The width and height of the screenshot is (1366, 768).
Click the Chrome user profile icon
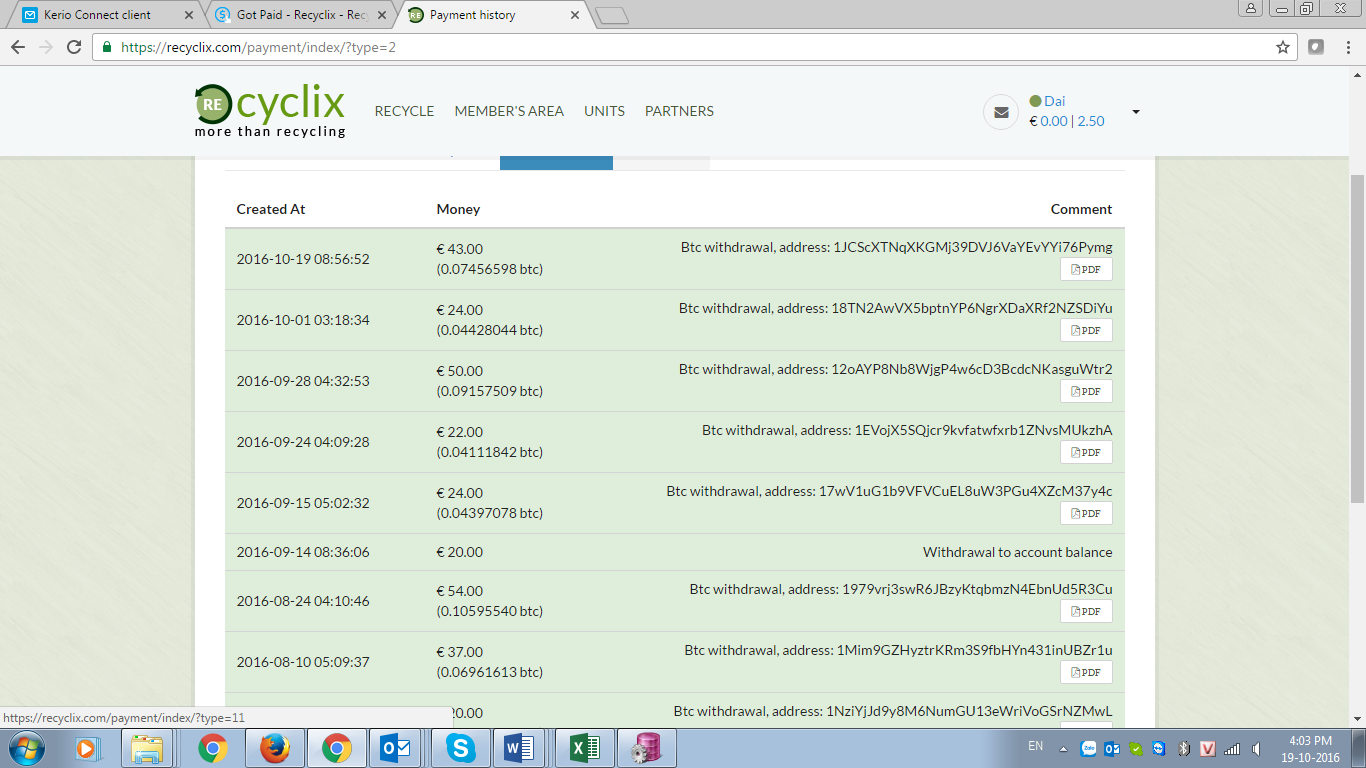[x=1250, y=8]
